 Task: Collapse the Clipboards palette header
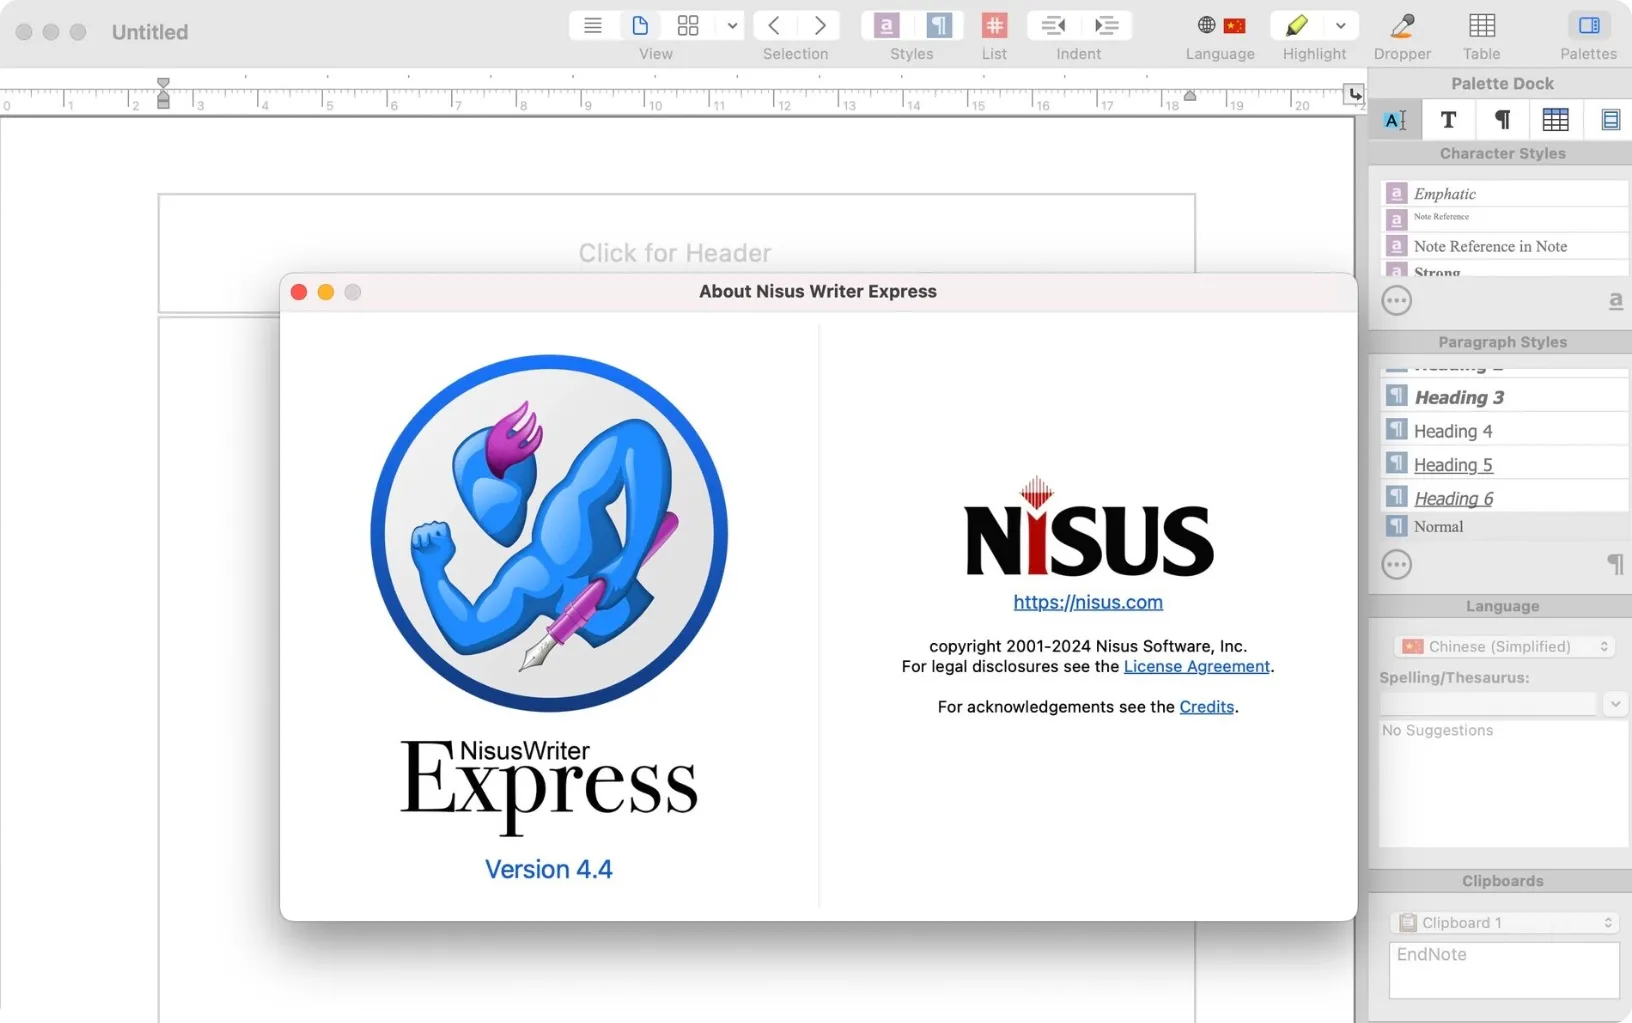click(x=1501, y=881)
